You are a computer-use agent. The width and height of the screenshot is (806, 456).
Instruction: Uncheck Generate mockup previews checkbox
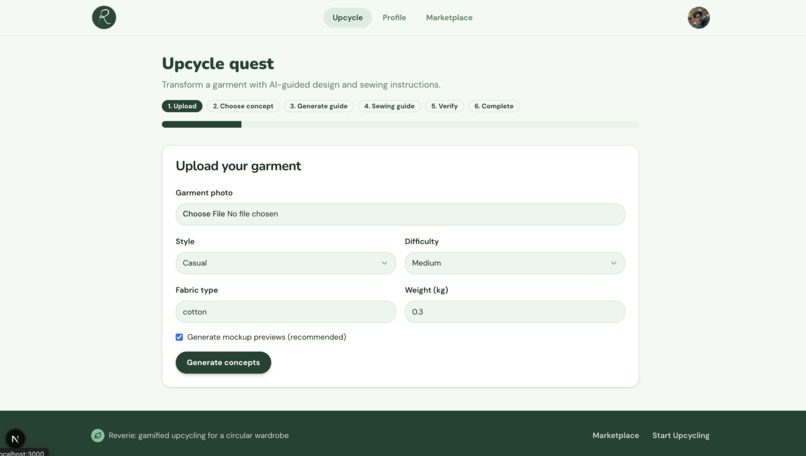point(179,337)
